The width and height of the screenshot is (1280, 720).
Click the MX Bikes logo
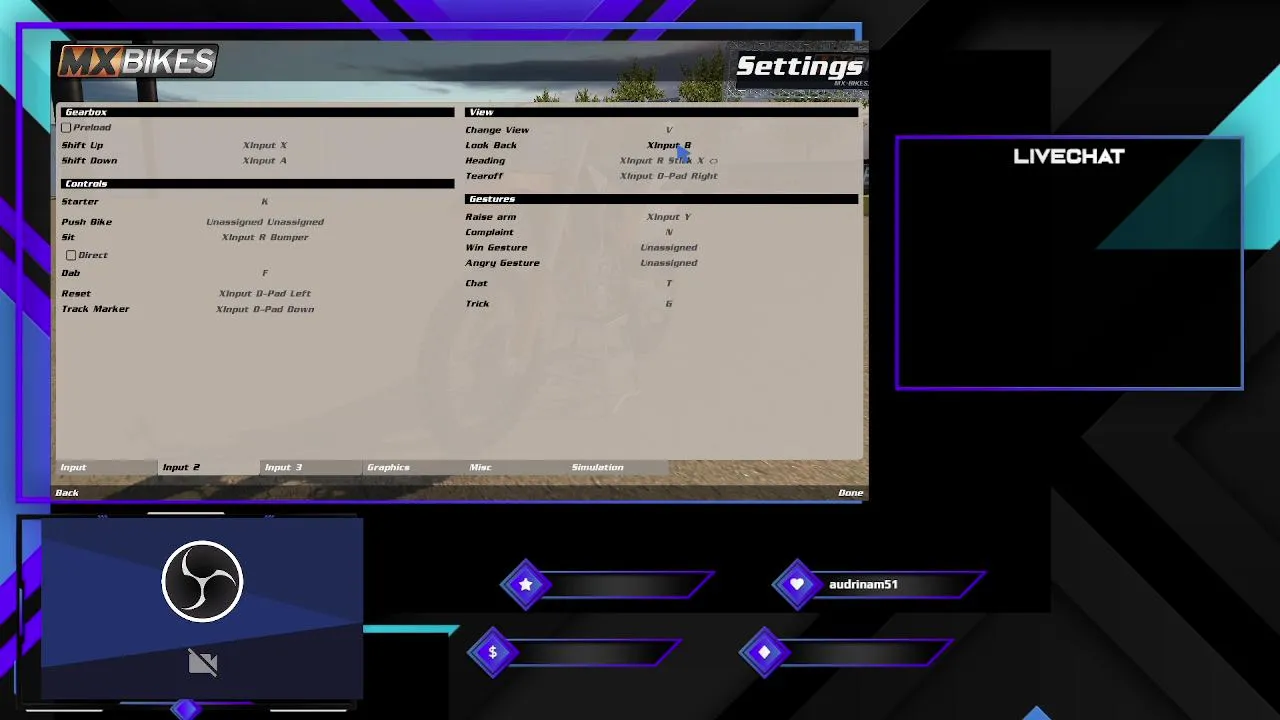[137, 62]
